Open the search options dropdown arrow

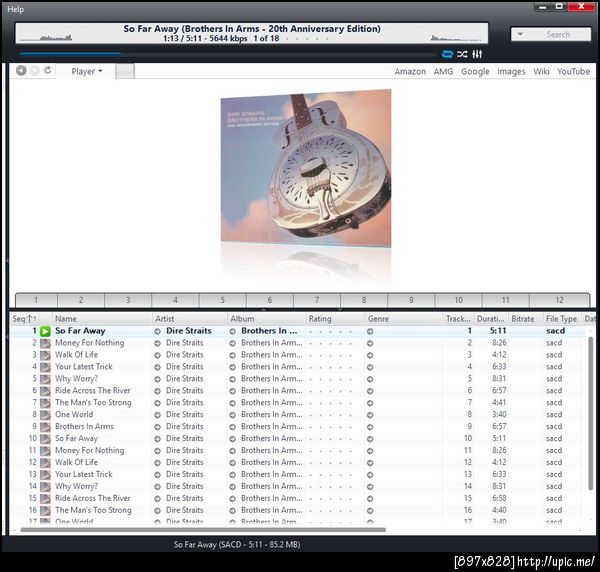(x=520, y=34)
